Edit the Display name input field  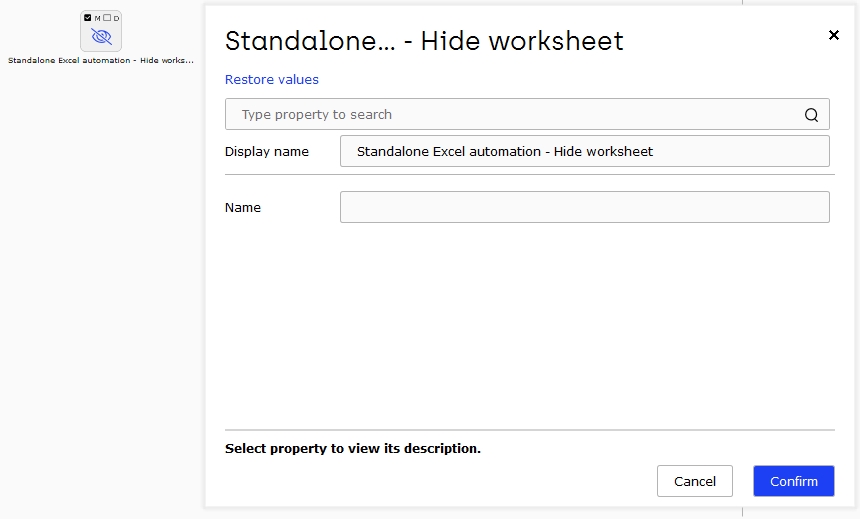(x=585, y=151)
